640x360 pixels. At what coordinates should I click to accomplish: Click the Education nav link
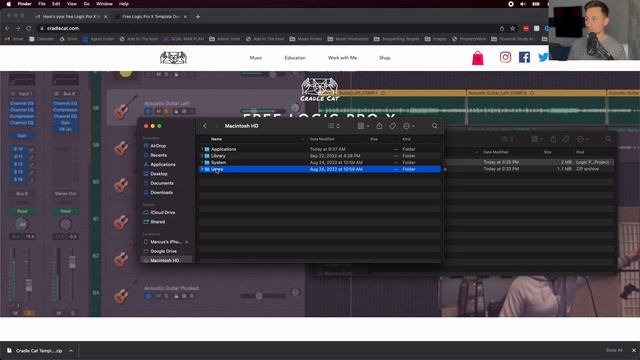click(x=295, y=58)
